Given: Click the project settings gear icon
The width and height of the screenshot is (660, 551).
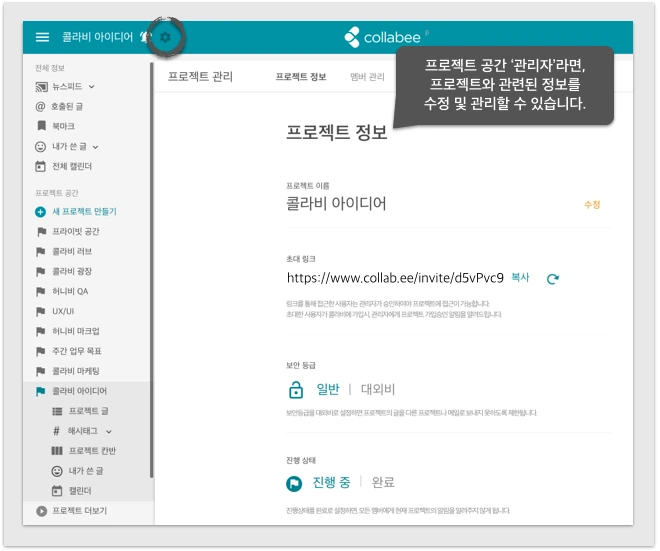Looking at the screenshot, I should [165, 37].
